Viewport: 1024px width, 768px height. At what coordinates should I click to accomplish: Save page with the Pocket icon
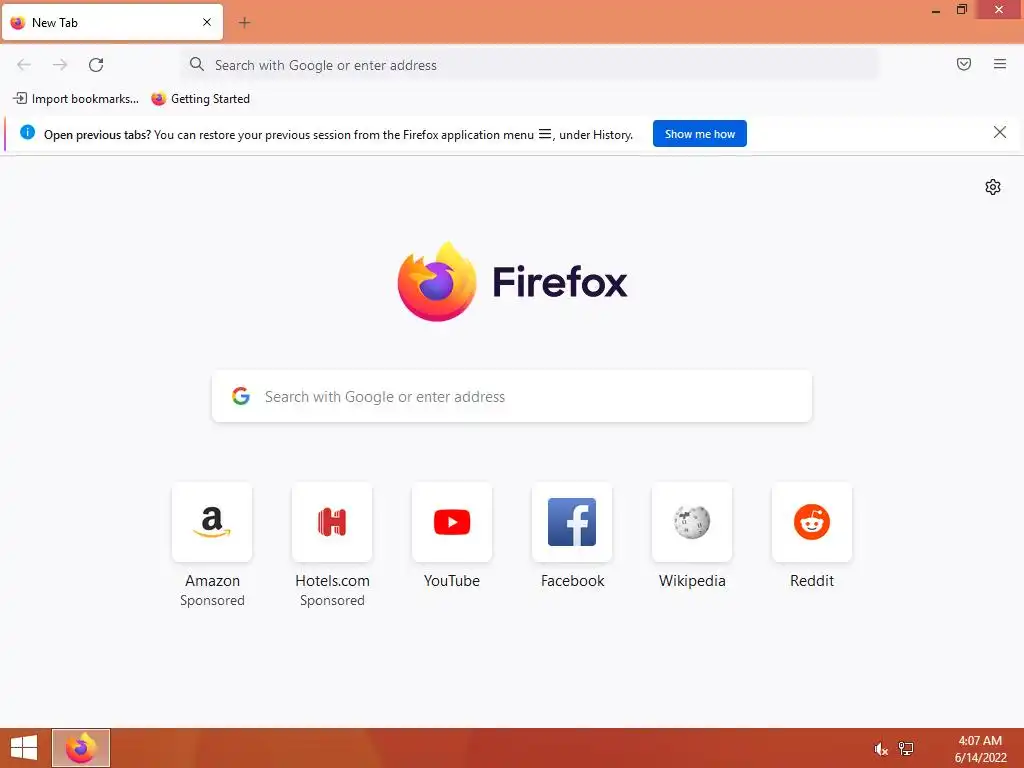point(963,64)
